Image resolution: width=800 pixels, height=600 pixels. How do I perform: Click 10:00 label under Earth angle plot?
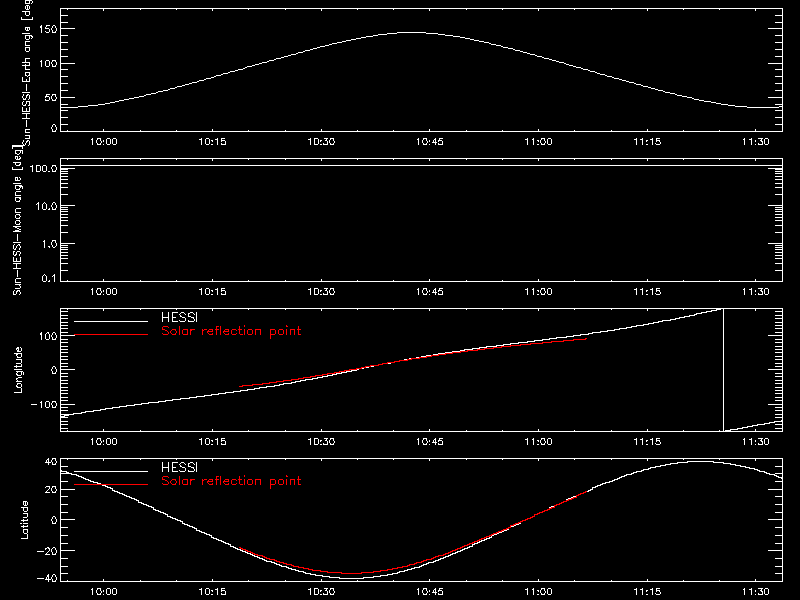[x=104, y=142]
